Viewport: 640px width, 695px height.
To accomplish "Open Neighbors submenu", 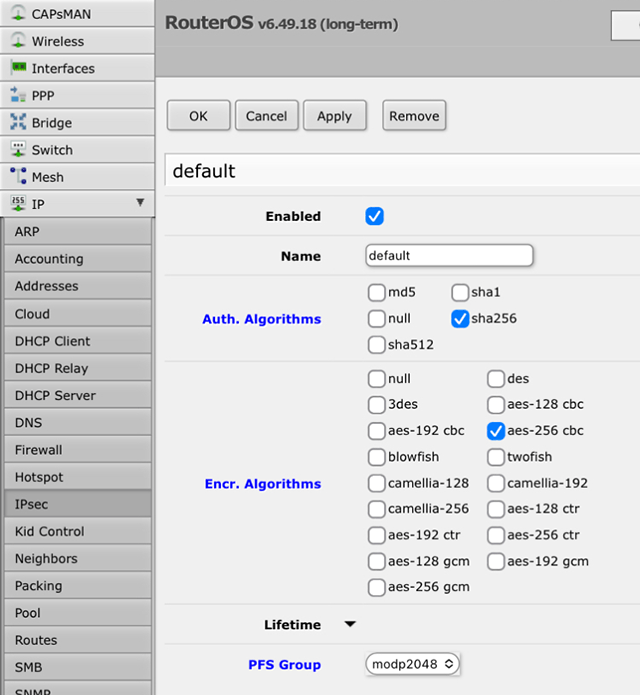I will click(x=78, y=558).
